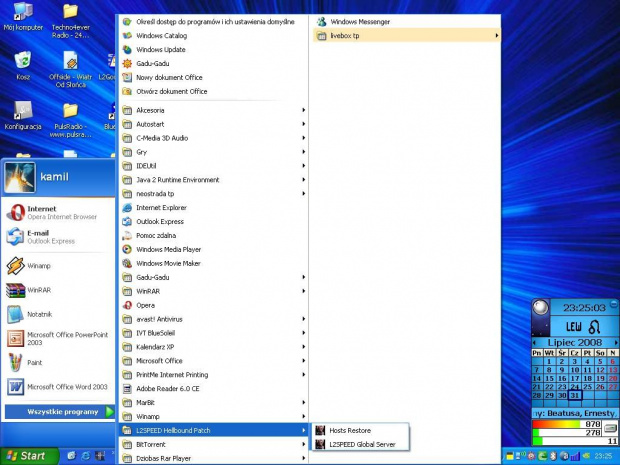
Task: Open Offside - Wiatr Od Słońca file
Action: click(x=71, y=70)
